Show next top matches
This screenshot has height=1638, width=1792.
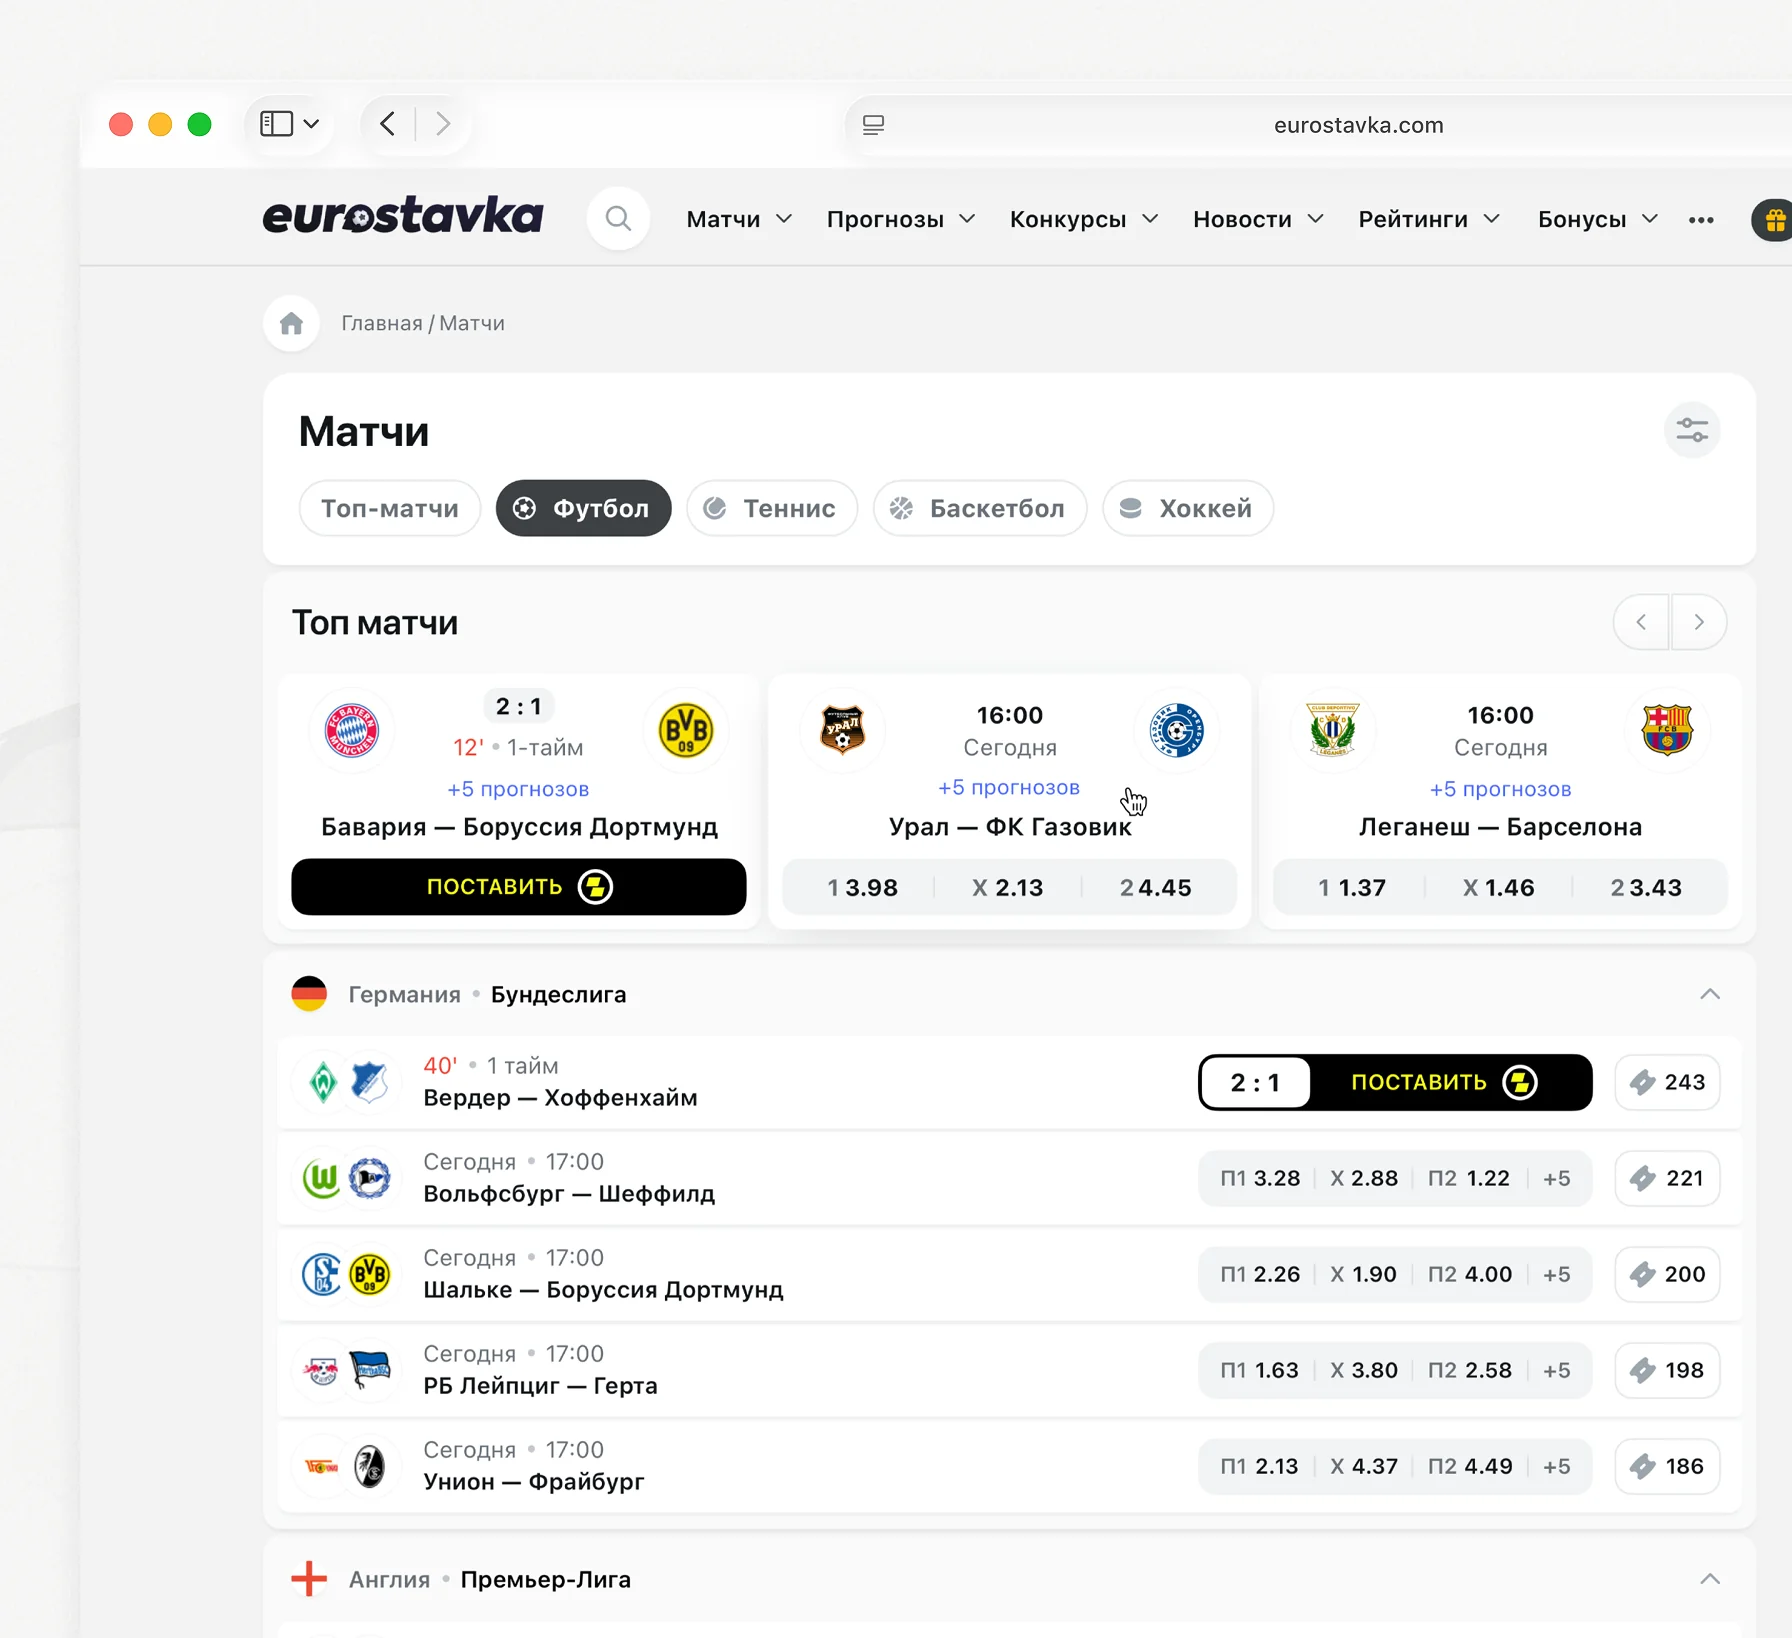(1699, 622)
